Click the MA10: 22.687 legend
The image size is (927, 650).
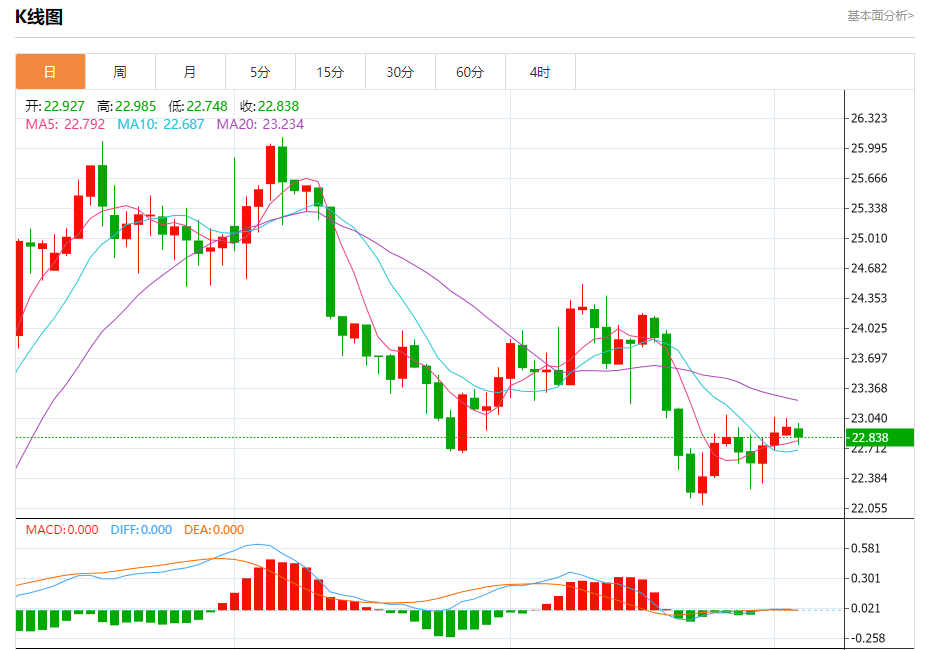pyautogui.click(x=161, y=124)
